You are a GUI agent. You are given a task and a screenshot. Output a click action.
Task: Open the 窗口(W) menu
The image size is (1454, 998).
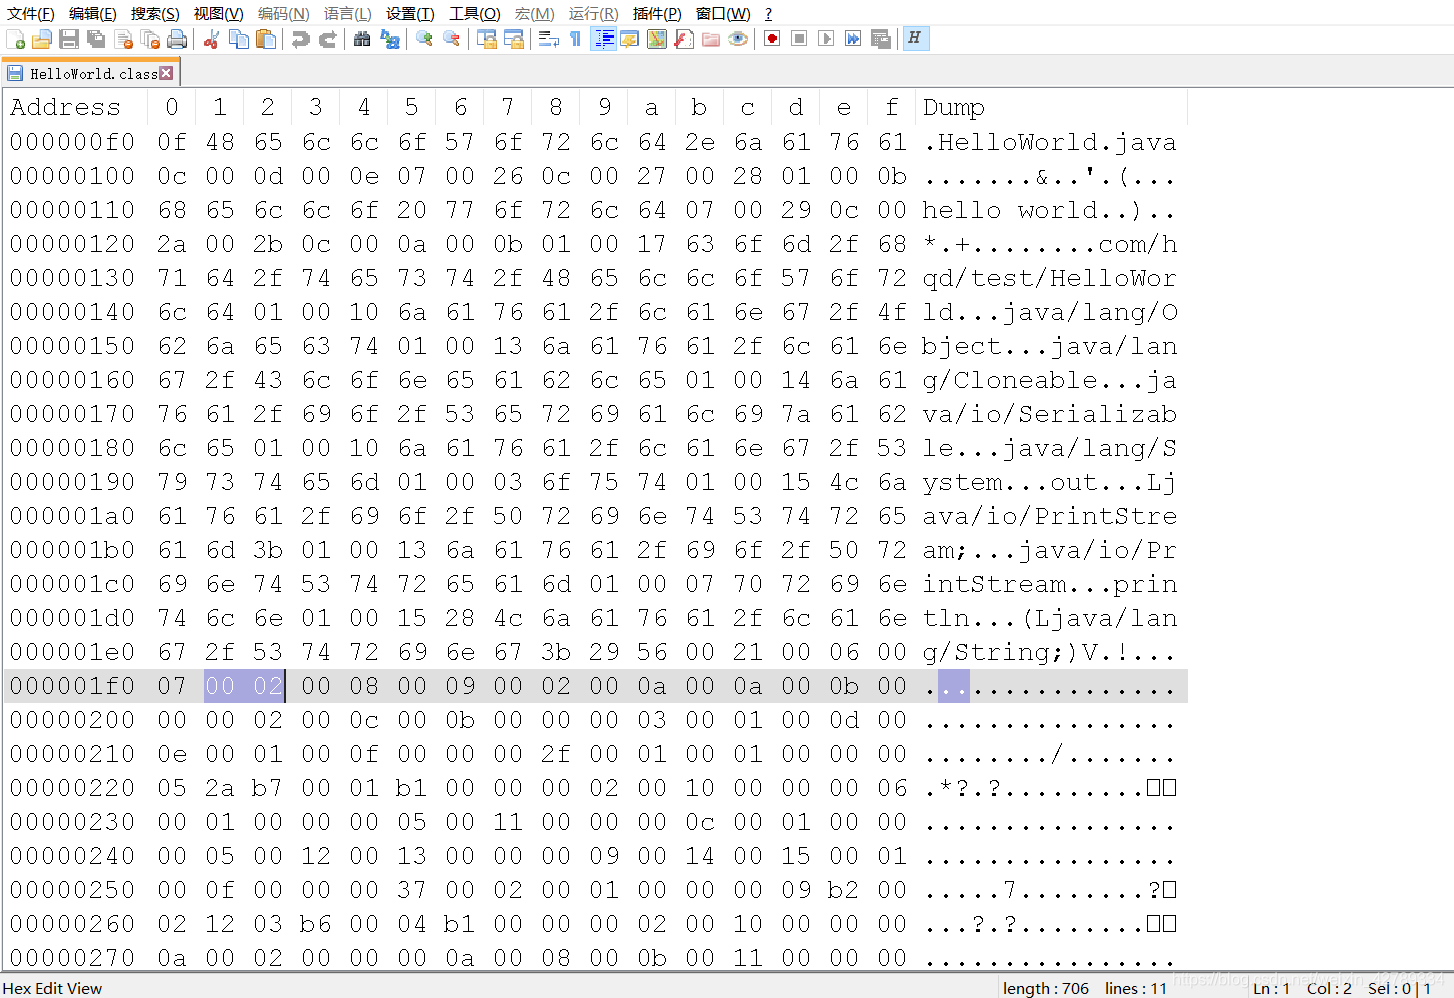723,13
